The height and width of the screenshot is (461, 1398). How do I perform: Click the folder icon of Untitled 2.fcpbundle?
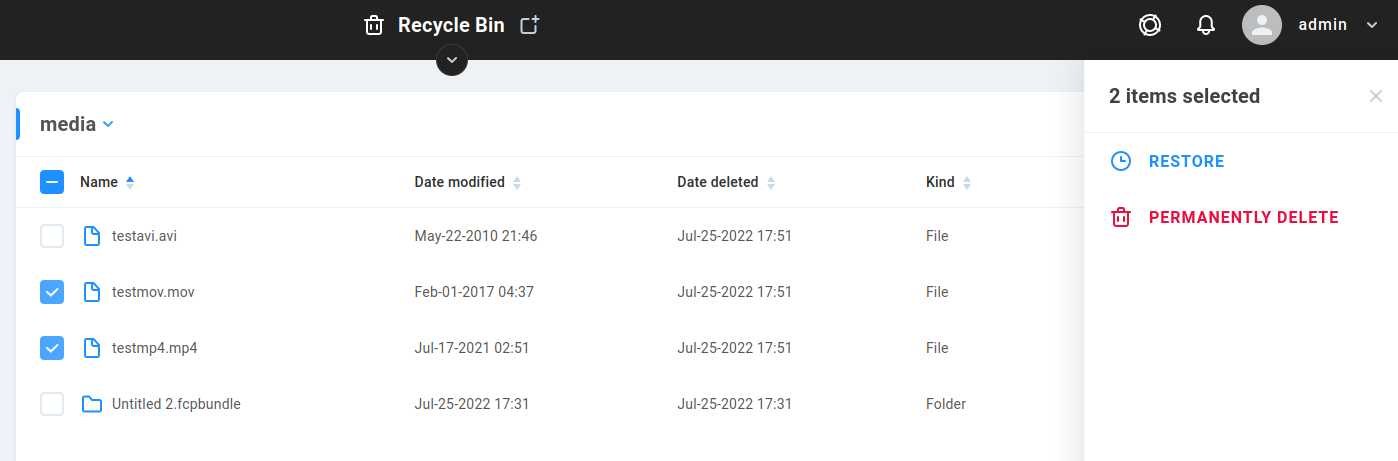pyautogui.click(x=92, y=404)
